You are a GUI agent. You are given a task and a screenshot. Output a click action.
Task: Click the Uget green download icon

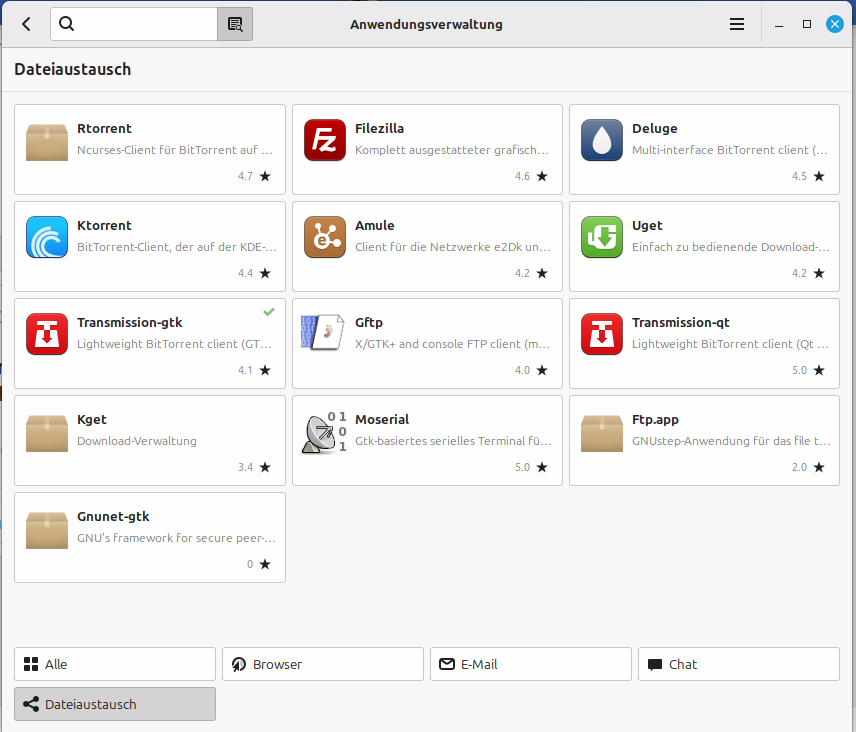(x=602, y=237)
